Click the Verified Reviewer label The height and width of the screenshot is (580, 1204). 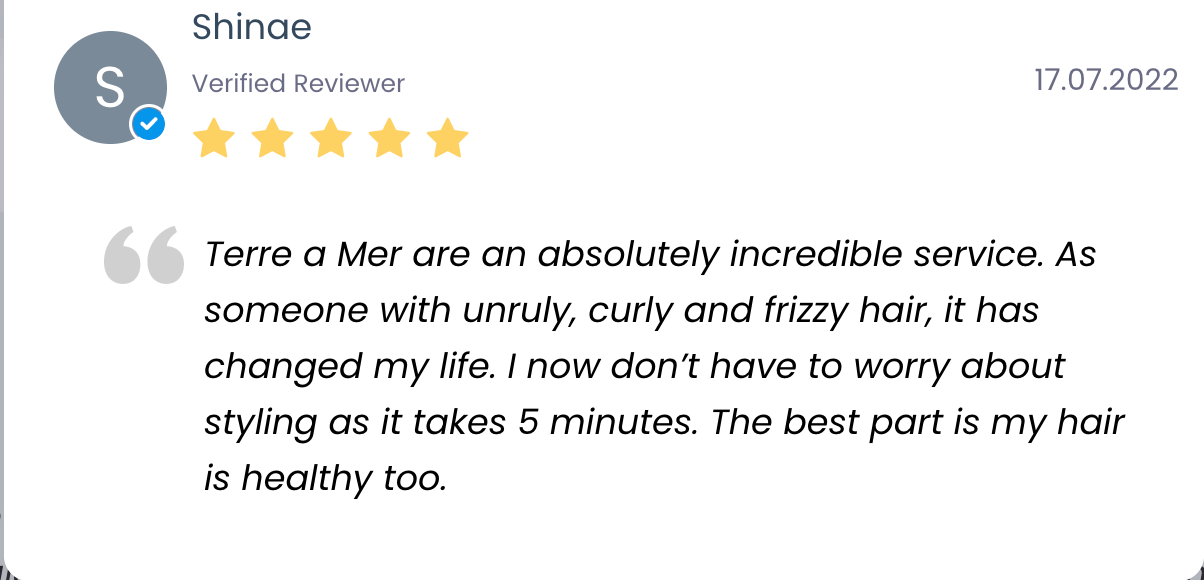click(298, 83)
